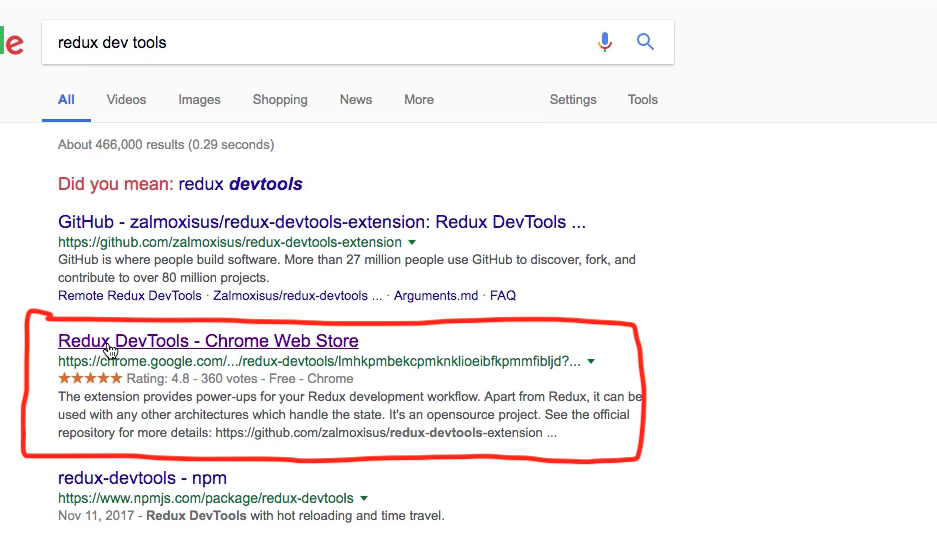This screenshot has height=550, width=937.
Task: Expand the More search menu
Action: pyautogui.click(x=419, y=100)
